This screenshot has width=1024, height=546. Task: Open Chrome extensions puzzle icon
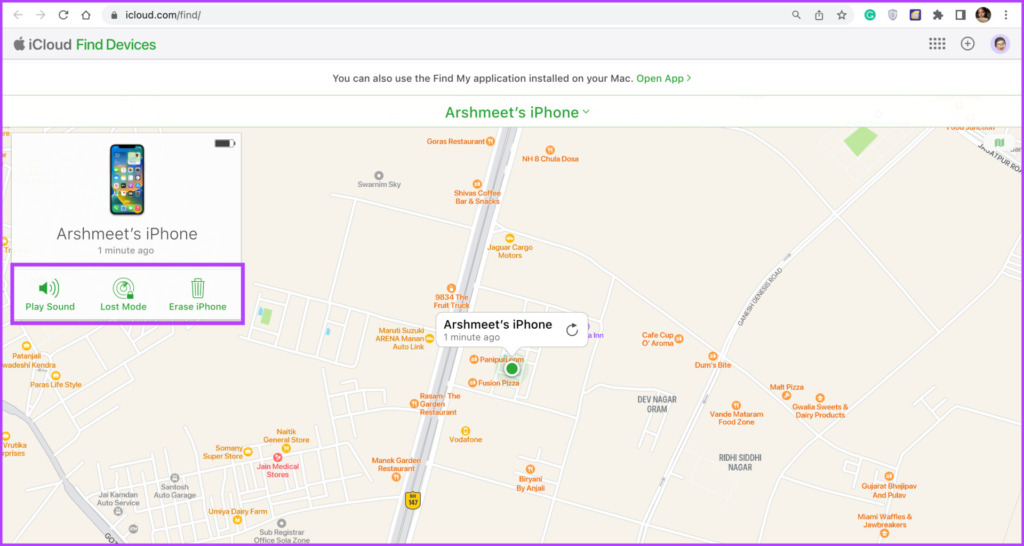coord(938,15)
